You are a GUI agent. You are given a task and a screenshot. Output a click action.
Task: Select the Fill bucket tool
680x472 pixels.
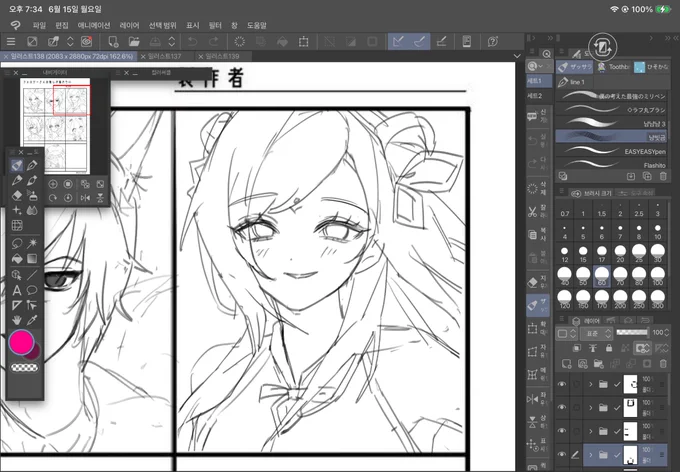pos(16,259)
